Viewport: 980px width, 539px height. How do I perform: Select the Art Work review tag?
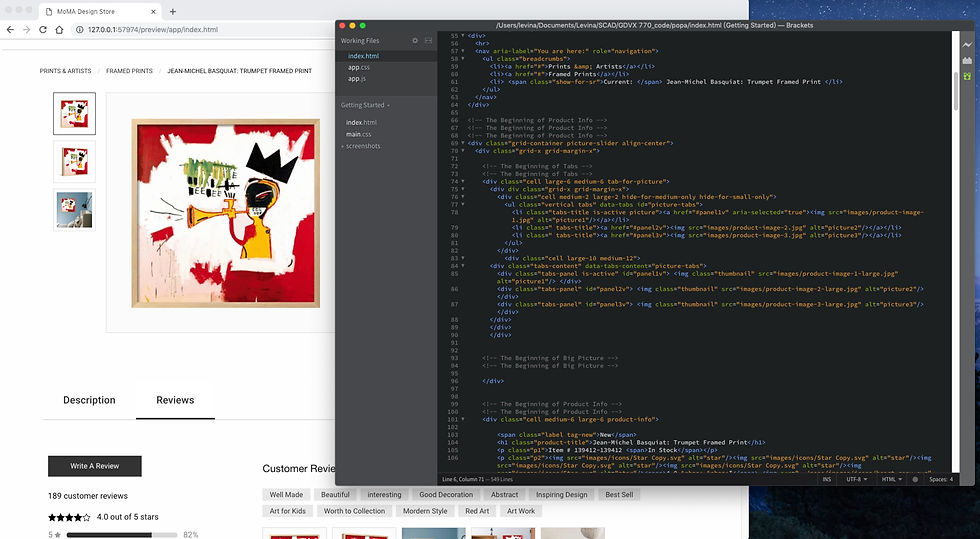click(x=521, y=511)
